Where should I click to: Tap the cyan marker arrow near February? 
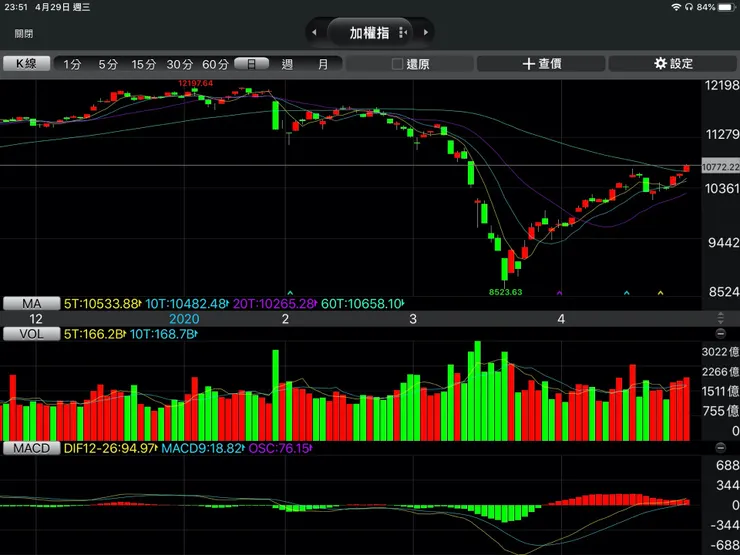[x=290, y=293]
